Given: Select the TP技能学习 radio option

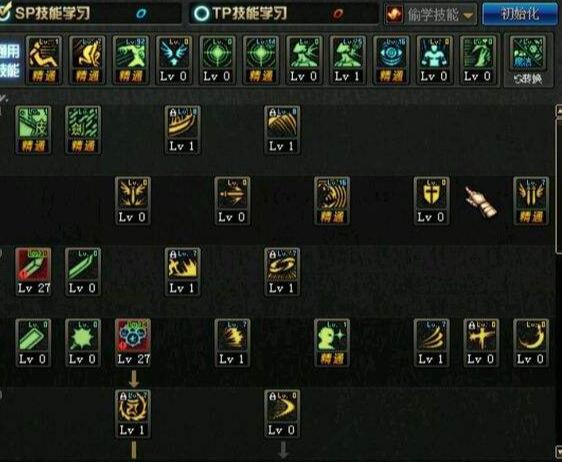Looking at the screenshot, I should tap(201, 14).
